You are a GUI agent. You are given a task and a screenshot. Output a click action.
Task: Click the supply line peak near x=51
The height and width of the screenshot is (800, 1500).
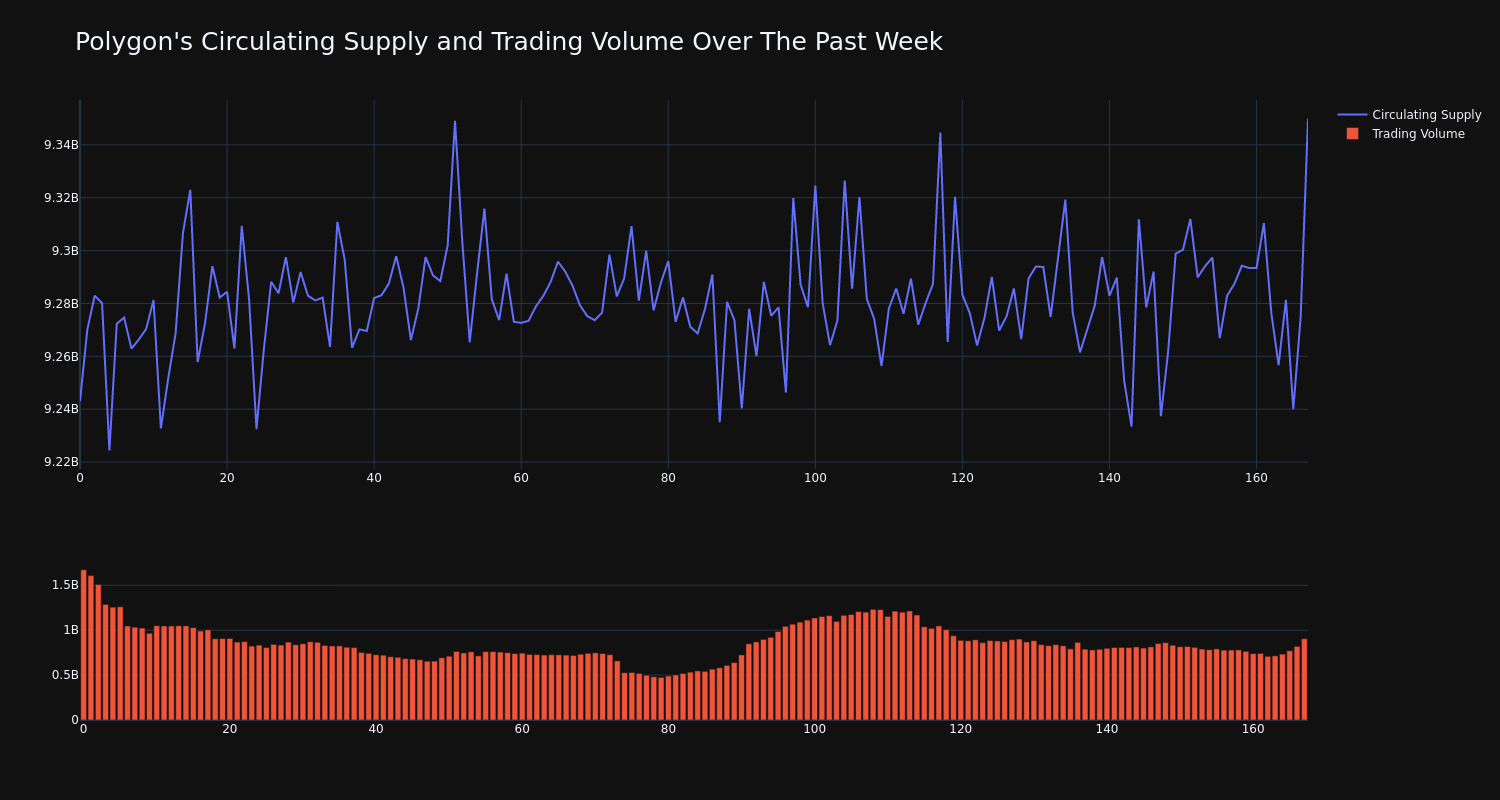(455, 122)
